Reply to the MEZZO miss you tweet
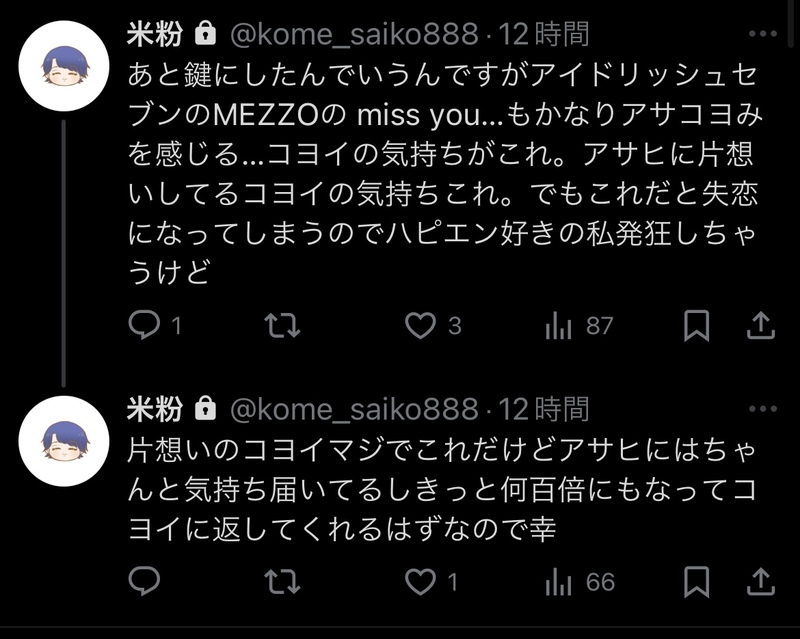Image resolution: width=800 pixels, height=639 pixels. [146, 325]
